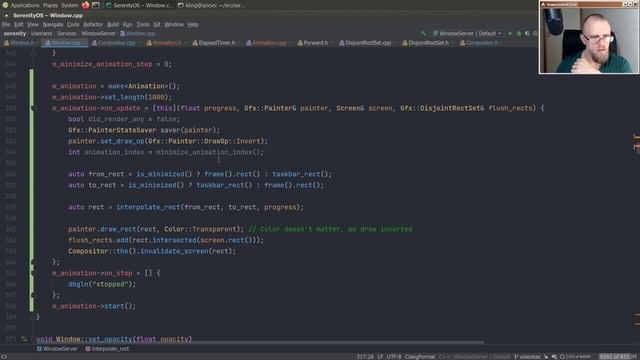Open the Git menu

point(157,24)
